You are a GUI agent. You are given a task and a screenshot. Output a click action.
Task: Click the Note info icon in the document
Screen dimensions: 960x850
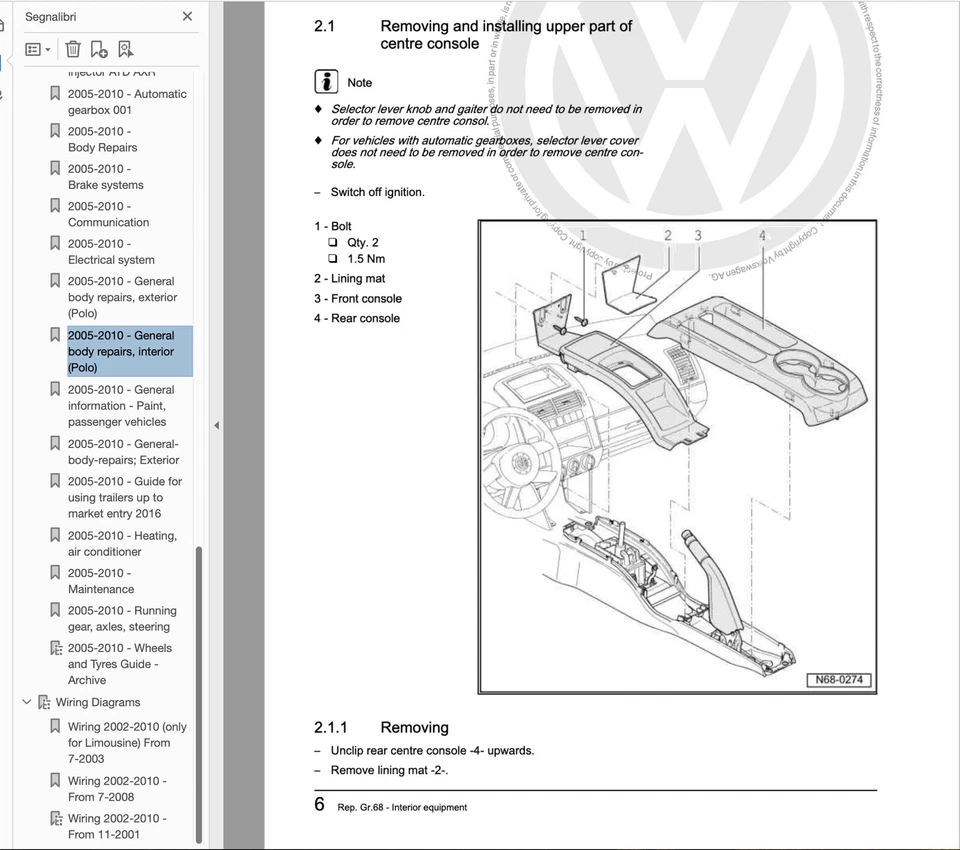pyautogui.click(x=325, y=81)
